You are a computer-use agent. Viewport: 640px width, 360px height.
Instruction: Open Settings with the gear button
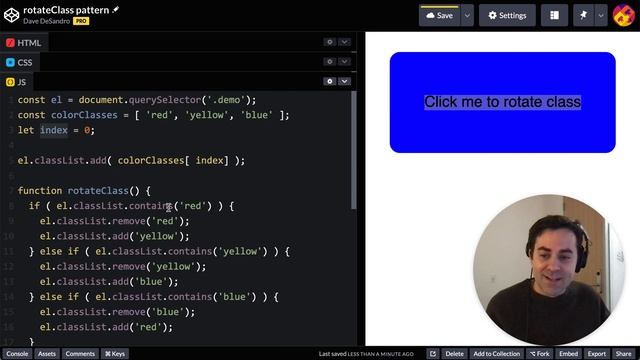click(x=507, y=16)
